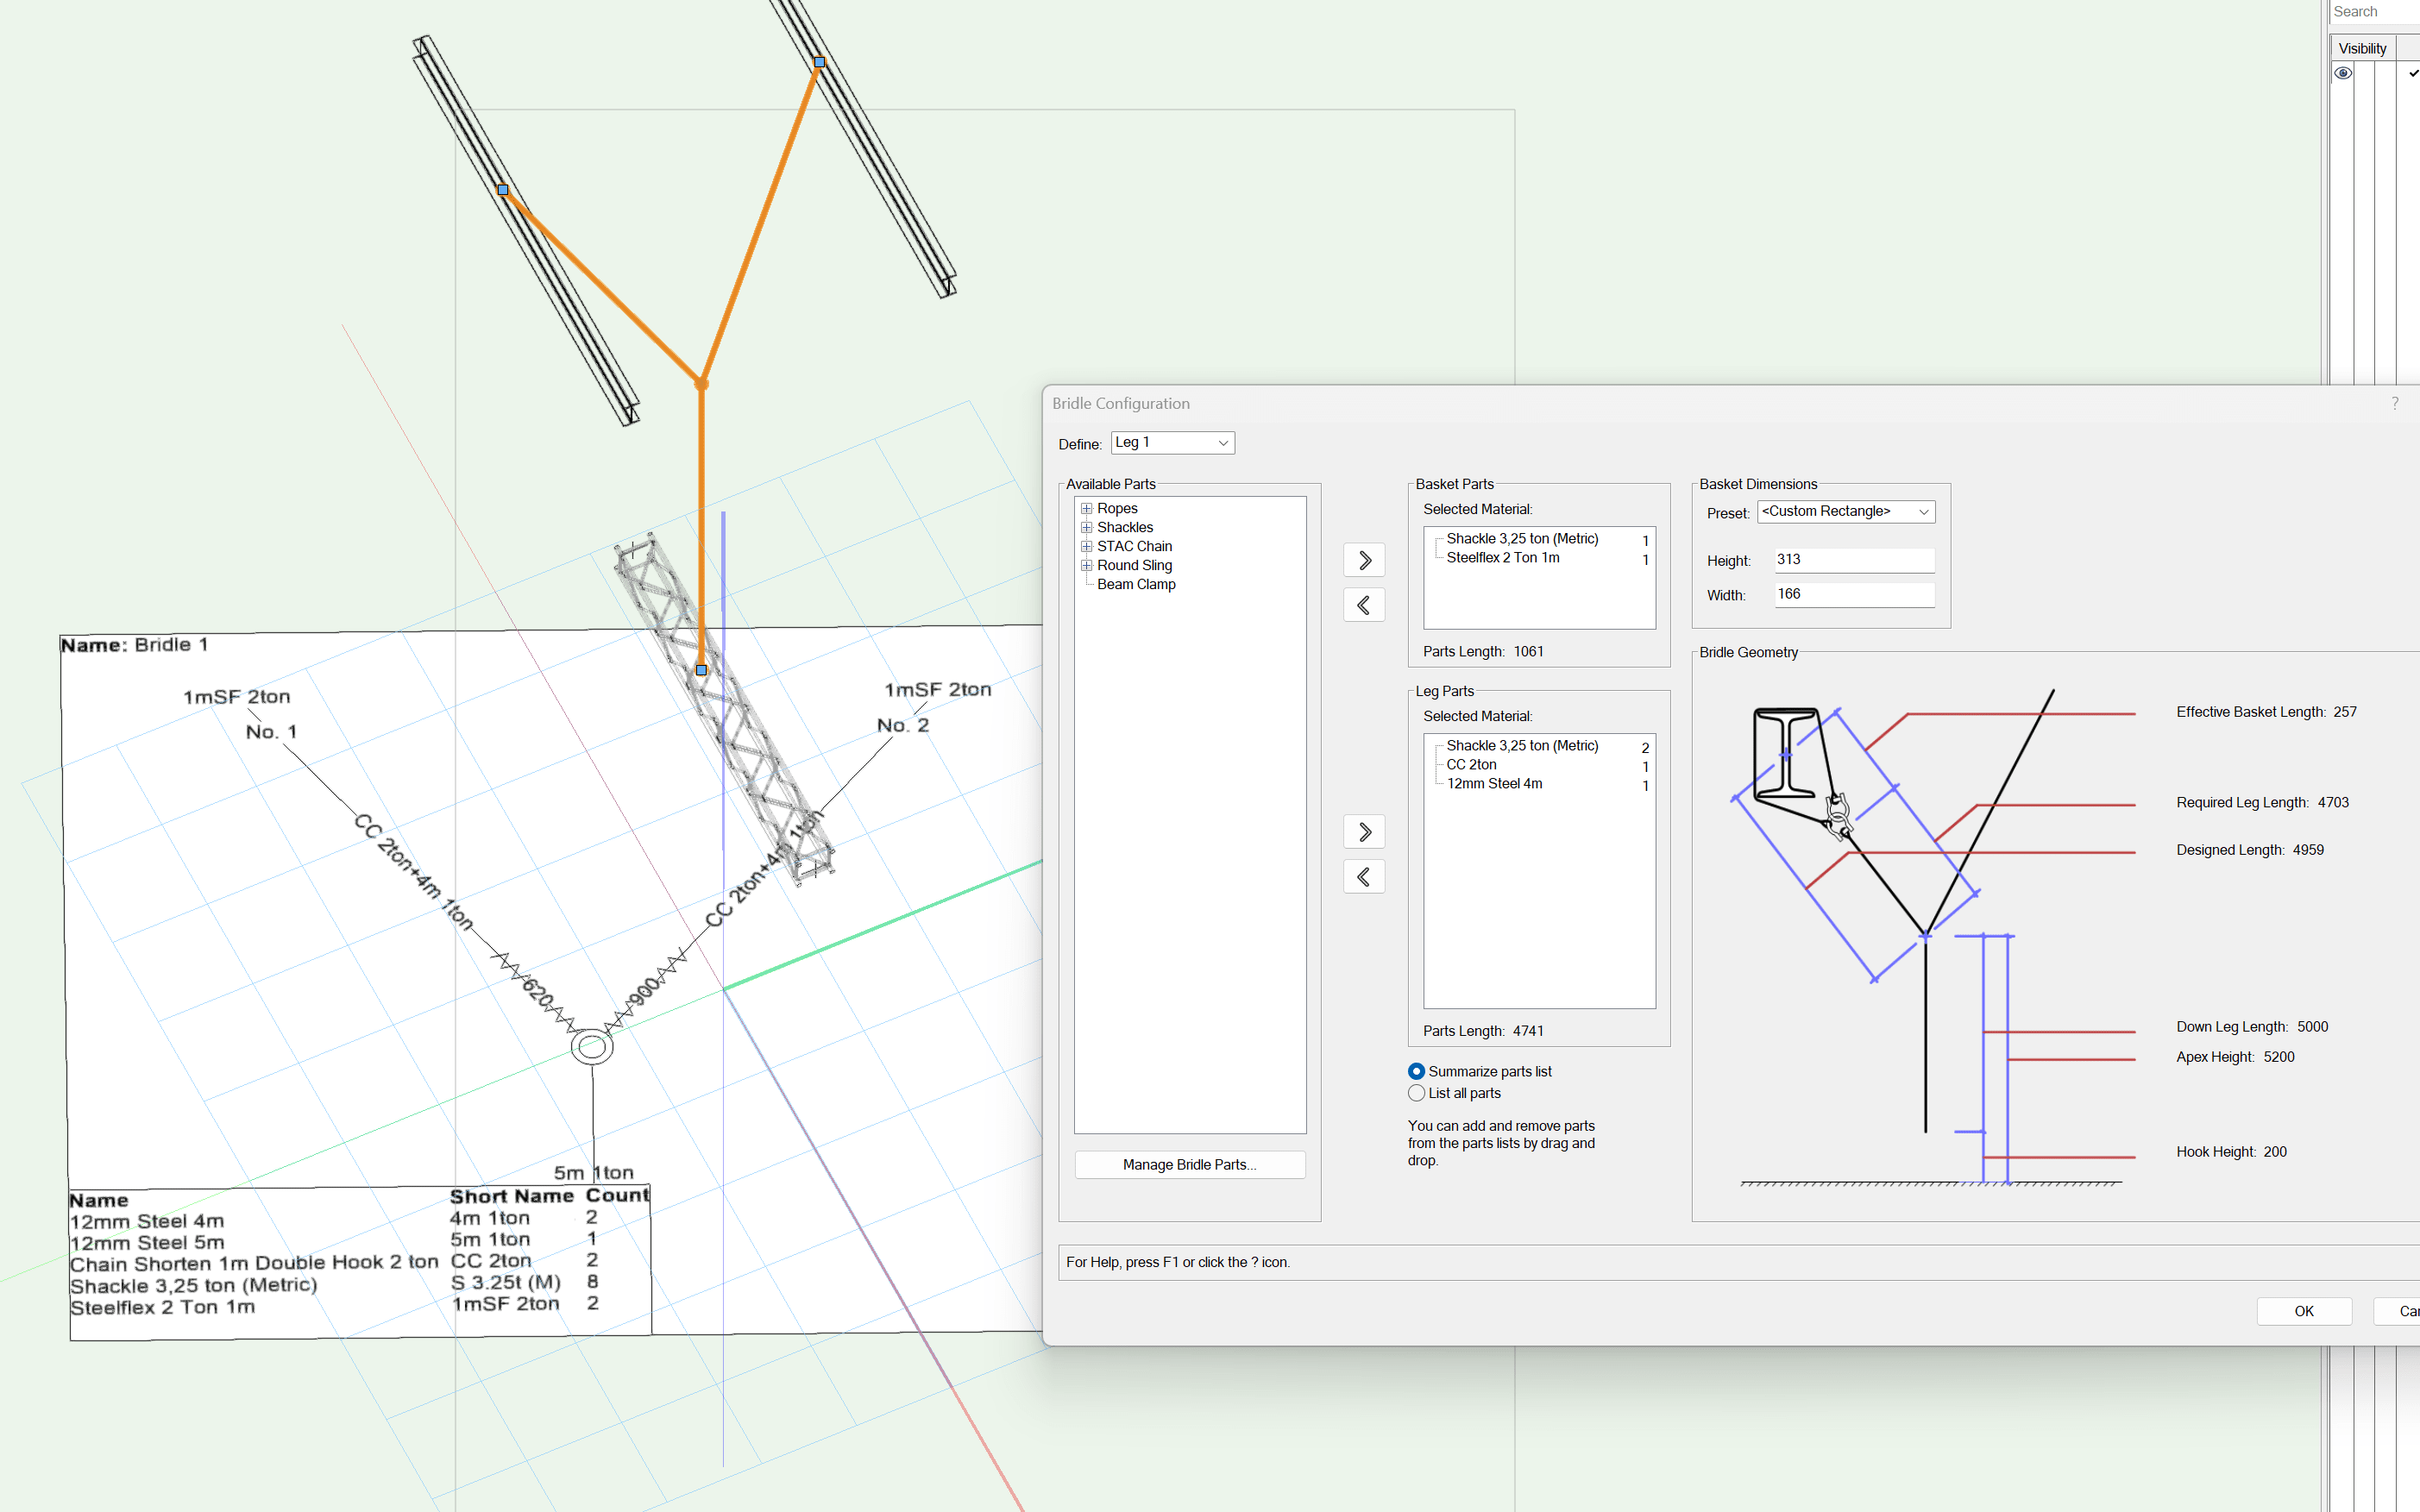Click the remove-from-Leg-Parts left arrow
This screenshot has width=2420, height=1512.
click(x=1364, y=877)
